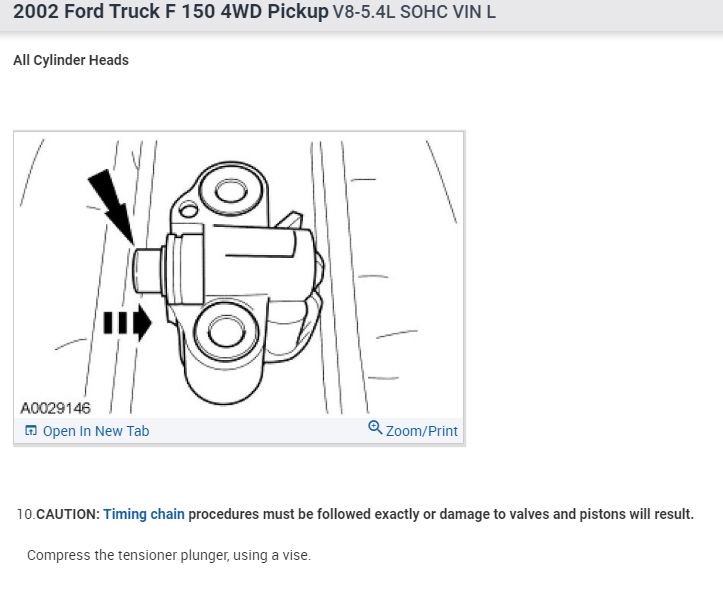The height and width of the screenshot is (608, 723).
Task: Click the Open In New Tab icon
Action: 30,431
